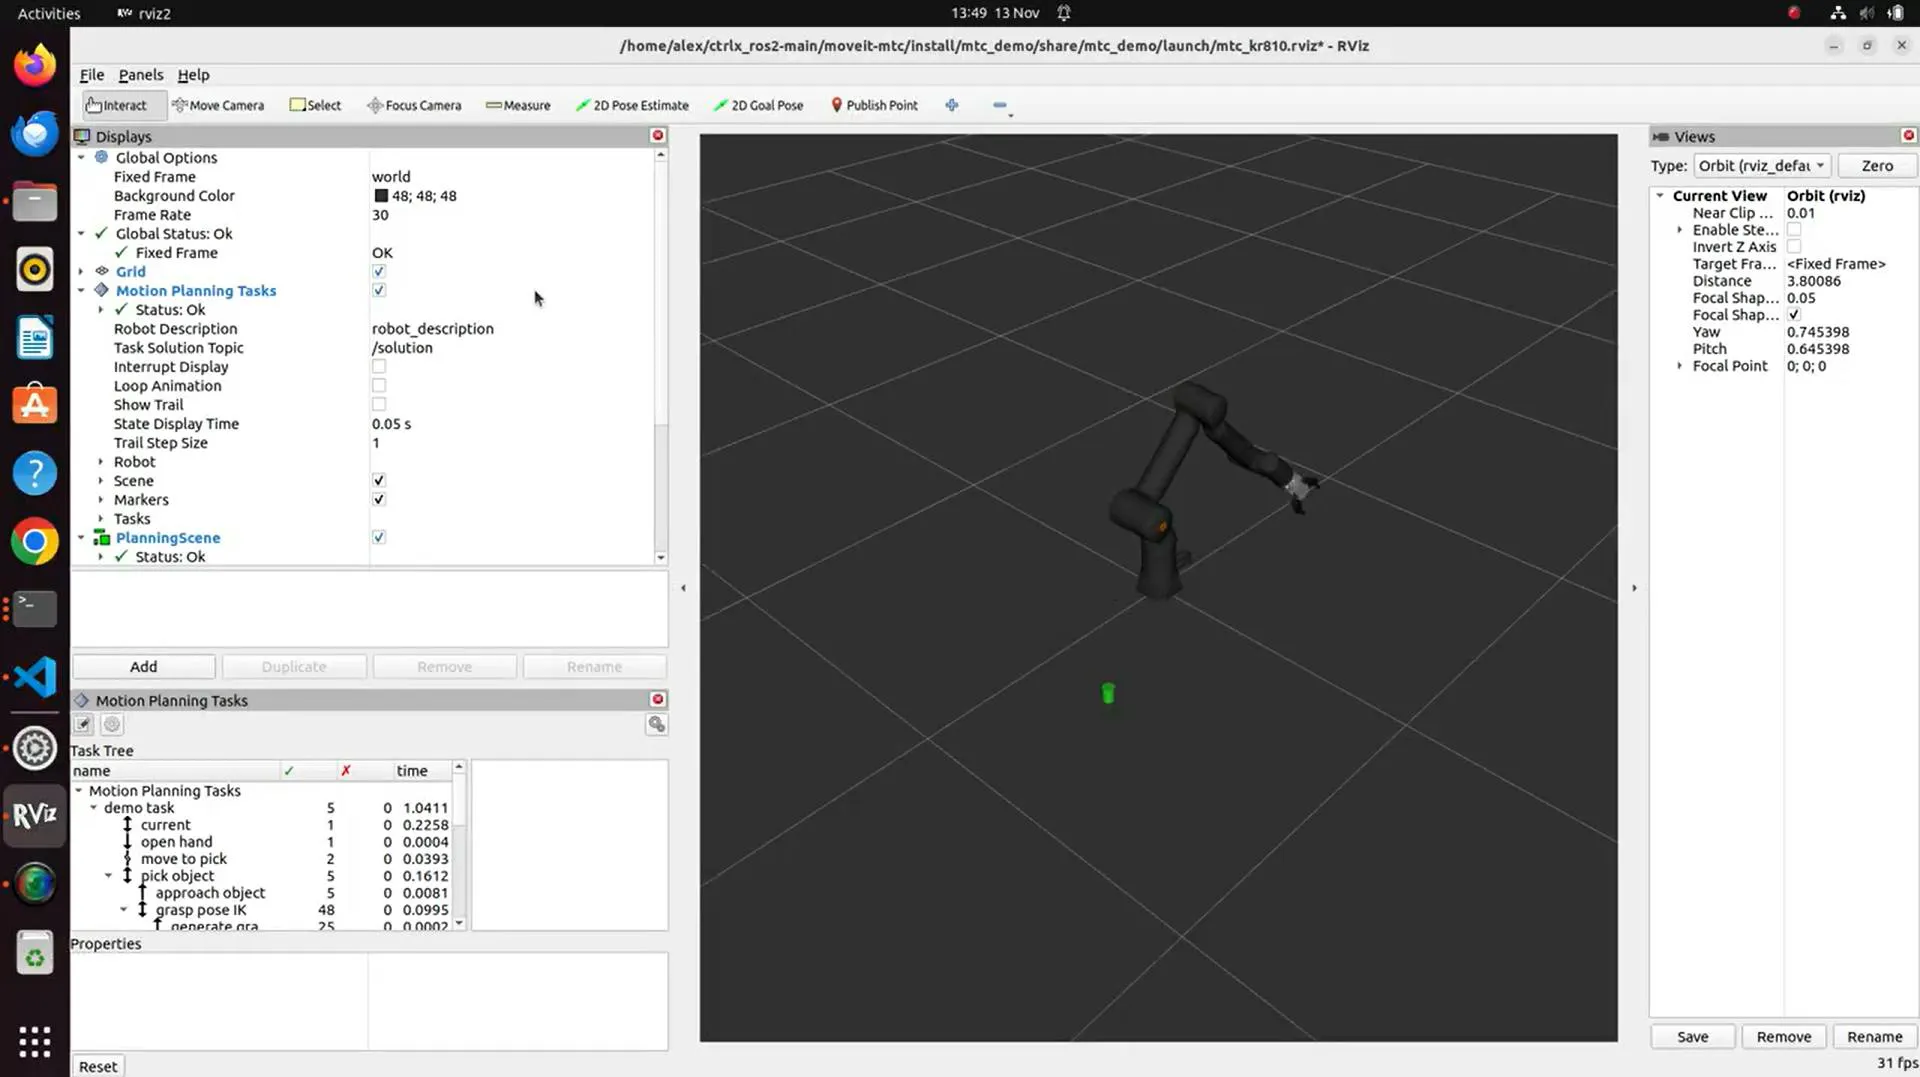Open the rviz2 application menu in top bar
This screenshot has height=1077, width=1920.
tap(144, 13)
